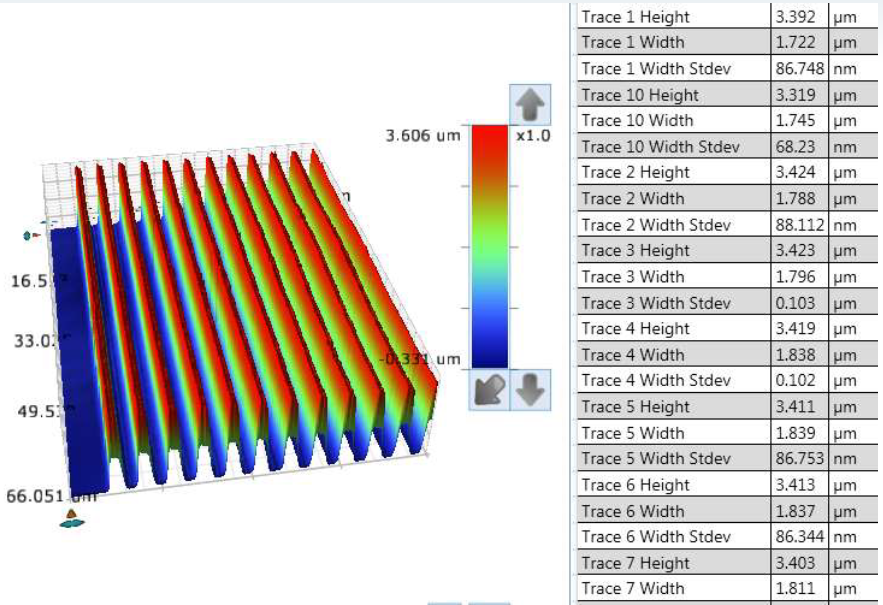Click the down arrow below color scale
Viewport: 883px width, 605px height.
[x=530, y=390]
